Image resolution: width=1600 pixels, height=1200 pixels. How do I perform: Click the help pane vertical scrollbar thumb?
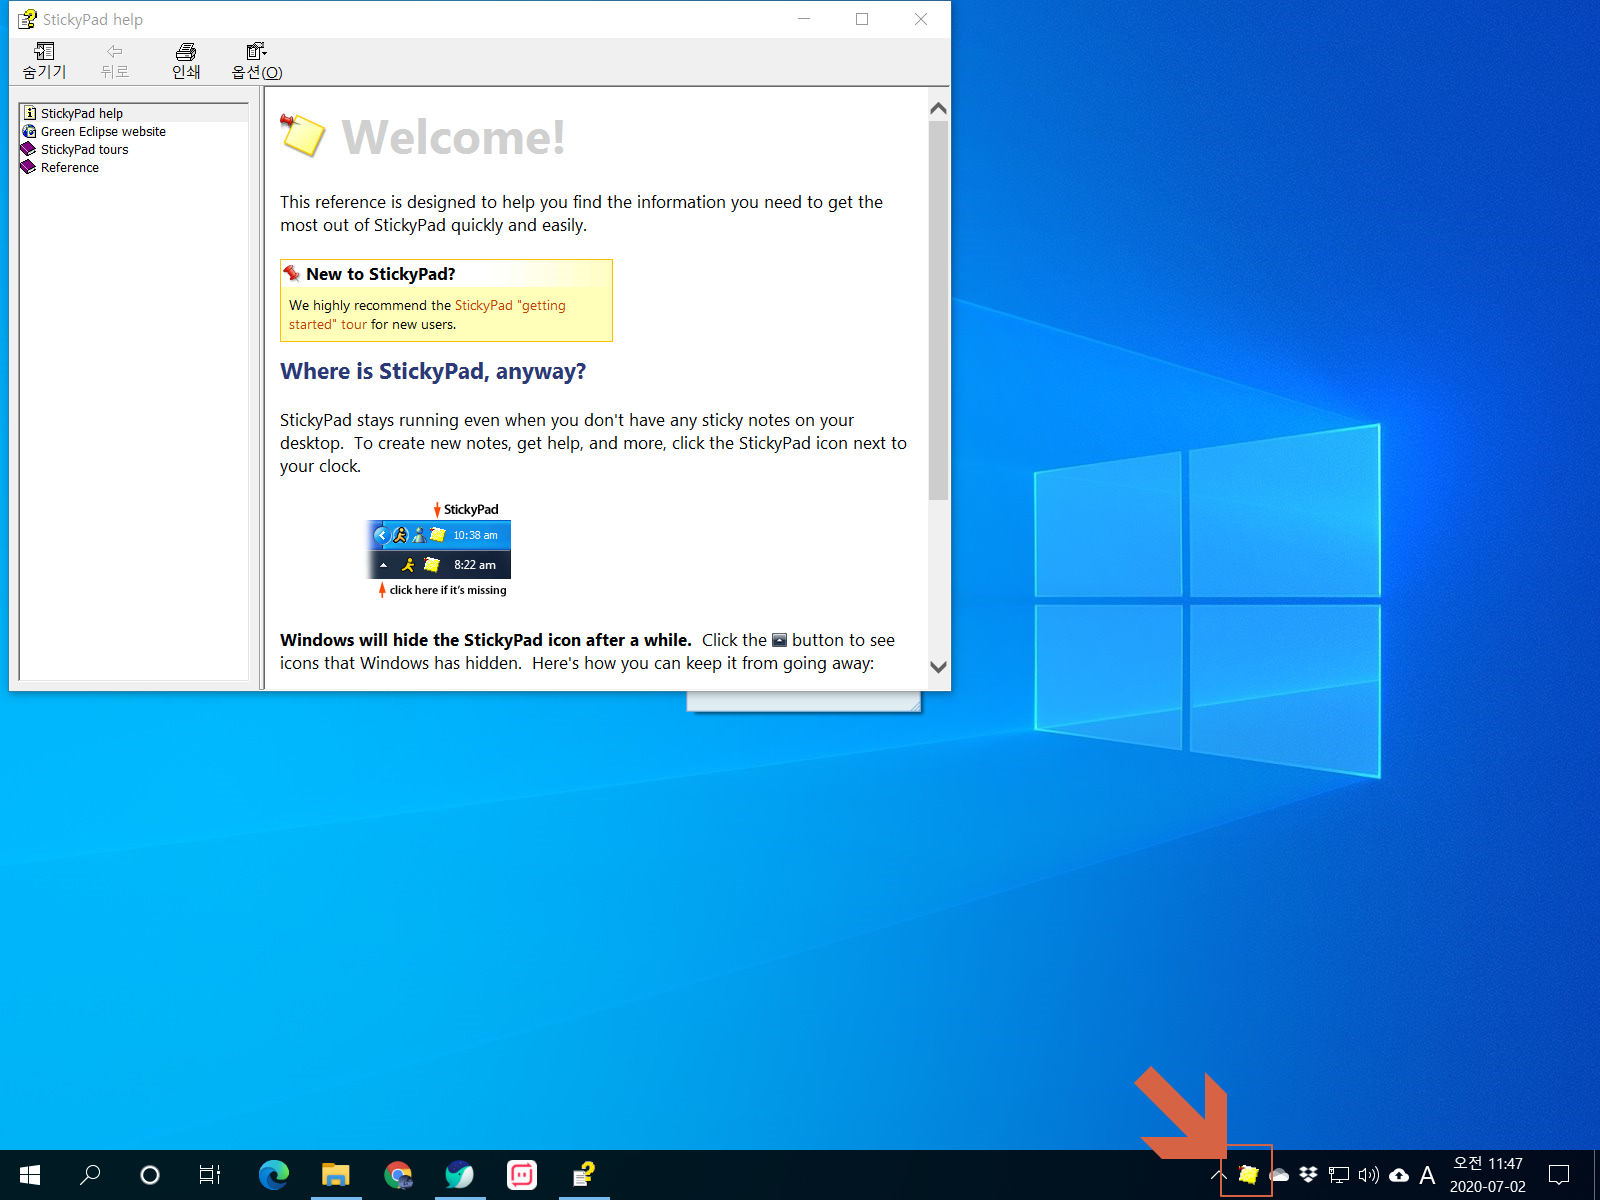pyautogui.click(x=938, y=310)
